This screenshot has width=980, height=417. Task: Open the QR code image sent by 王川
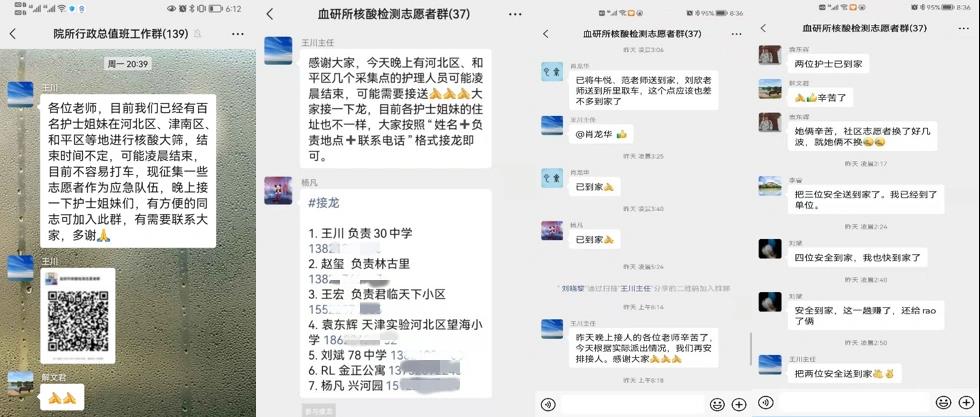click(78, 316)
